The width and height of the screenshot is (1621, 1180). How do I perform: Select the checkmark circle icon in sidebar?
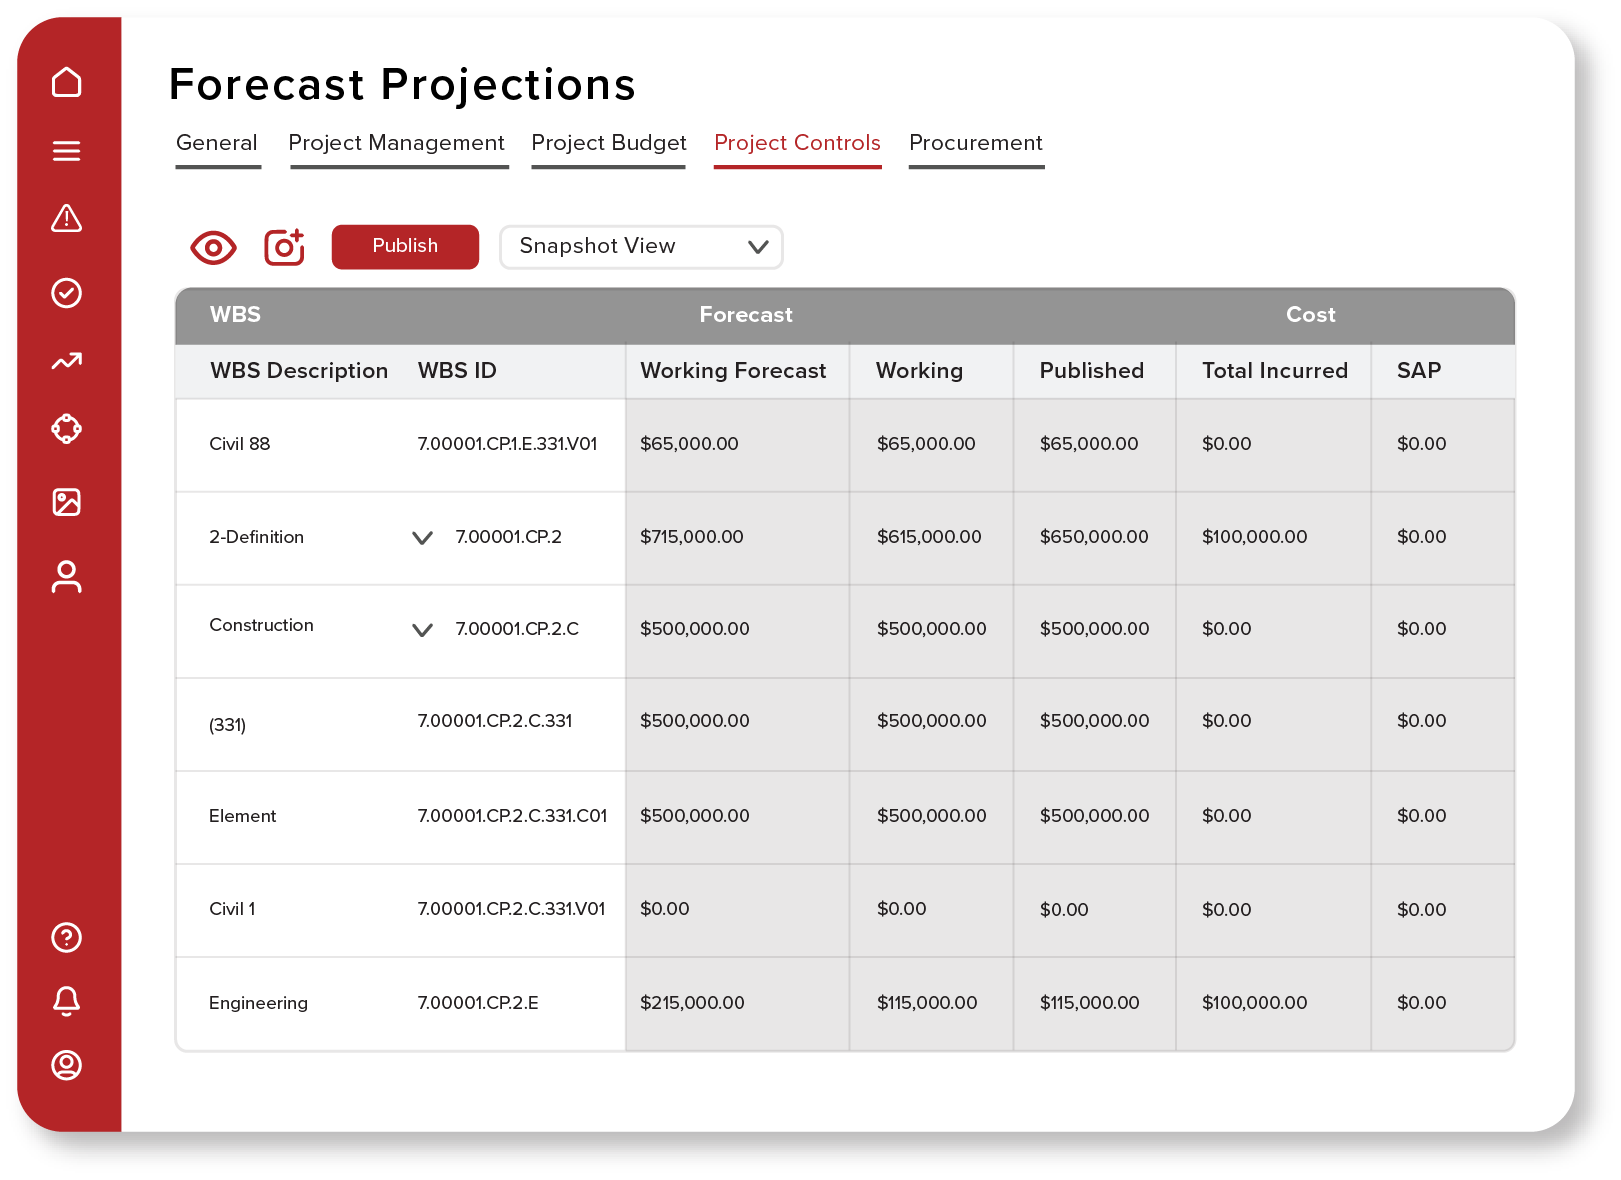tap(67, 293)
